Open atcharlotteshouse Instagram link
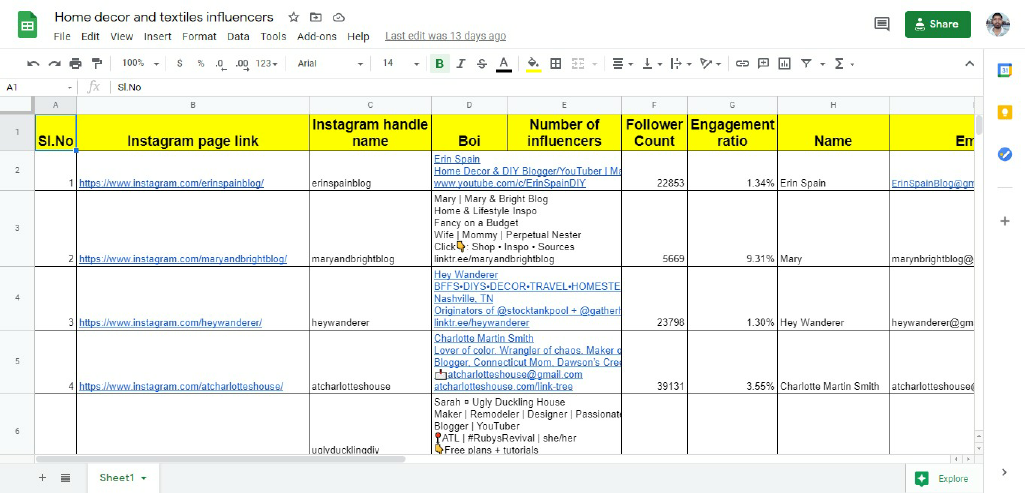Screen dimensions: 1025x493 [x=181, y=386]
